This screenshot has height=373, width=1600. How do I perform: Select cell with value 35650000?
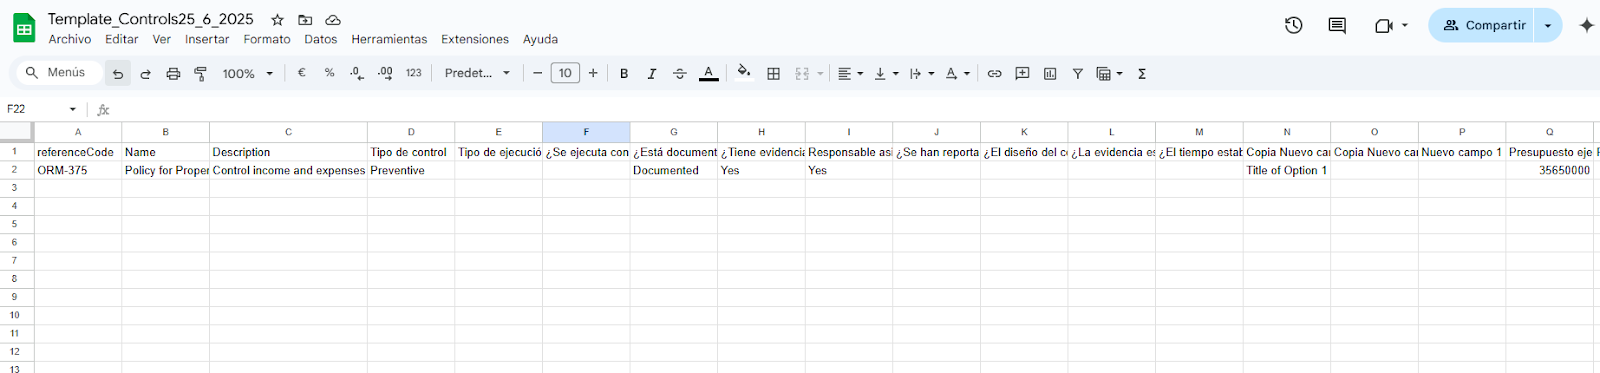(1549, 170)
